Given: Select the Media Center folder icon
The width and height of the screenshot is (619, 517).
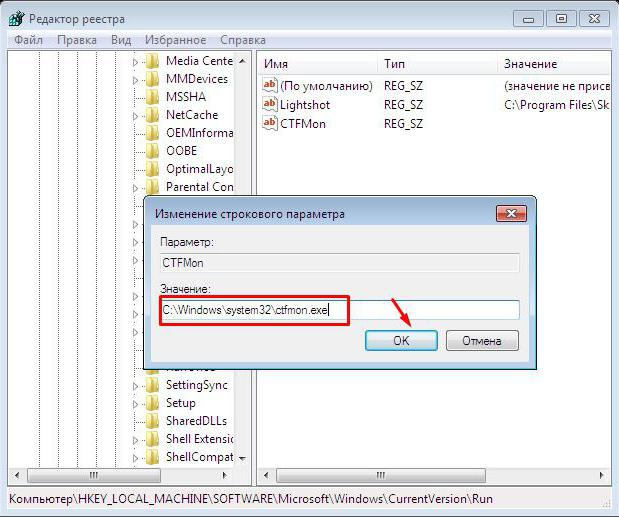Looking at the screenshot, I should 152,61.
